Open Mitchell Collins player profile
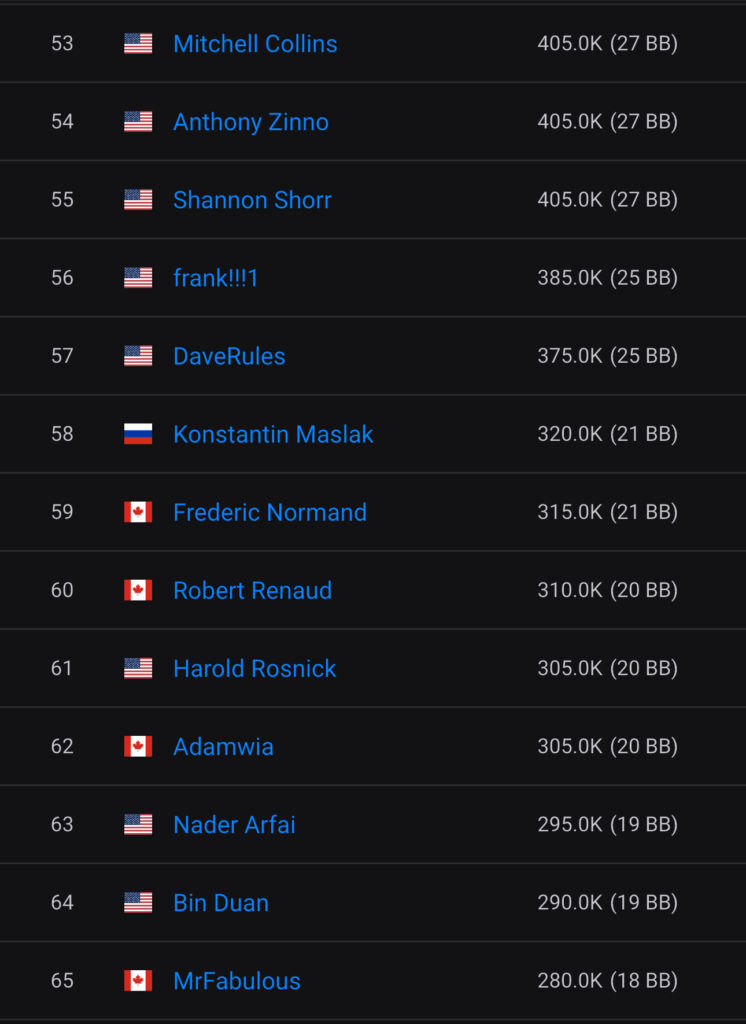This screenshot has width=746, height=1024. [255, 44]
